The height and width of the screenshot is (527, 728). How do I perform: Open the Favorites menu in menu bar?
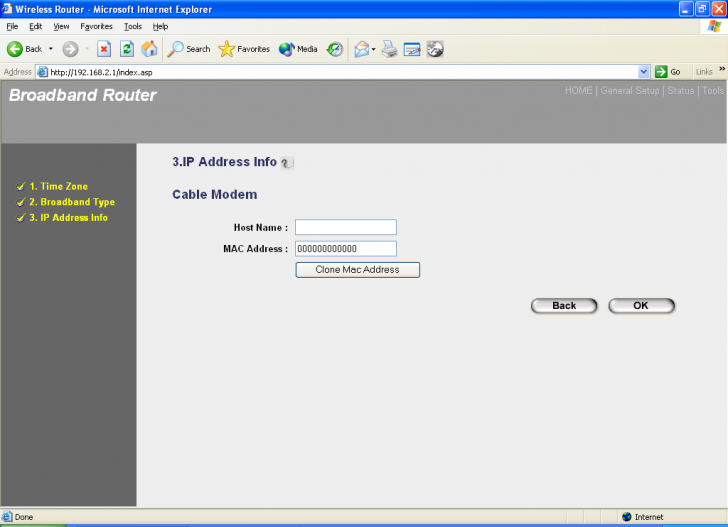96,26
